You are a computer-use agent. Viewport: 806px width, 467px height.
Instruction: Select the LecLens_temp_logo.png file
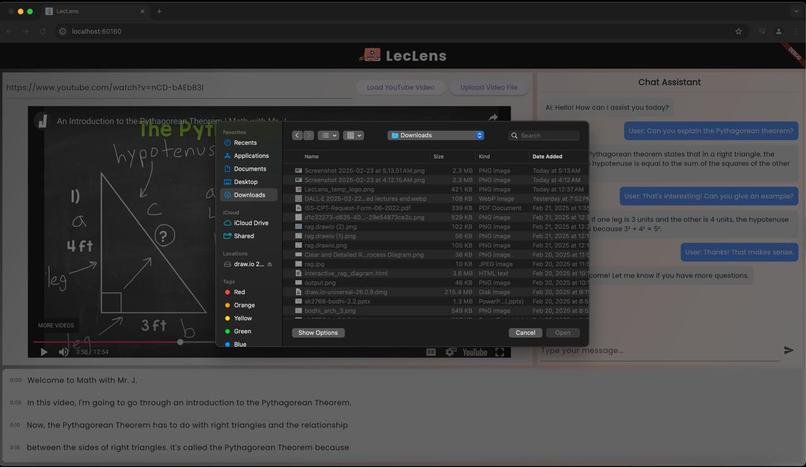click(435, 189)
